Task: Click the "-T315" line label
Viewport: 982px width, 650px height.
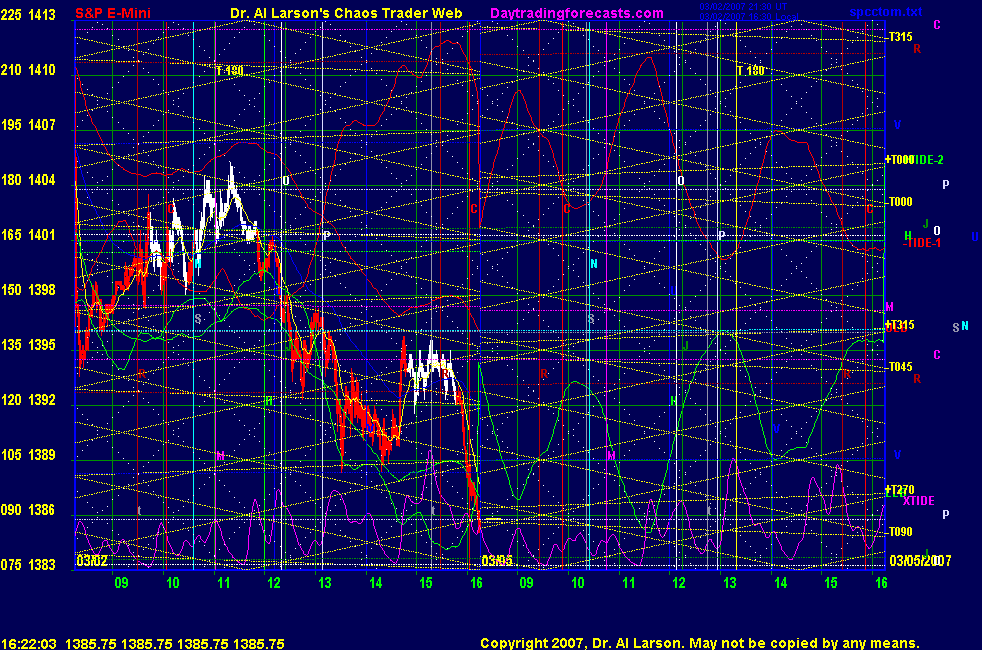Action: click(x=900, y=37)
